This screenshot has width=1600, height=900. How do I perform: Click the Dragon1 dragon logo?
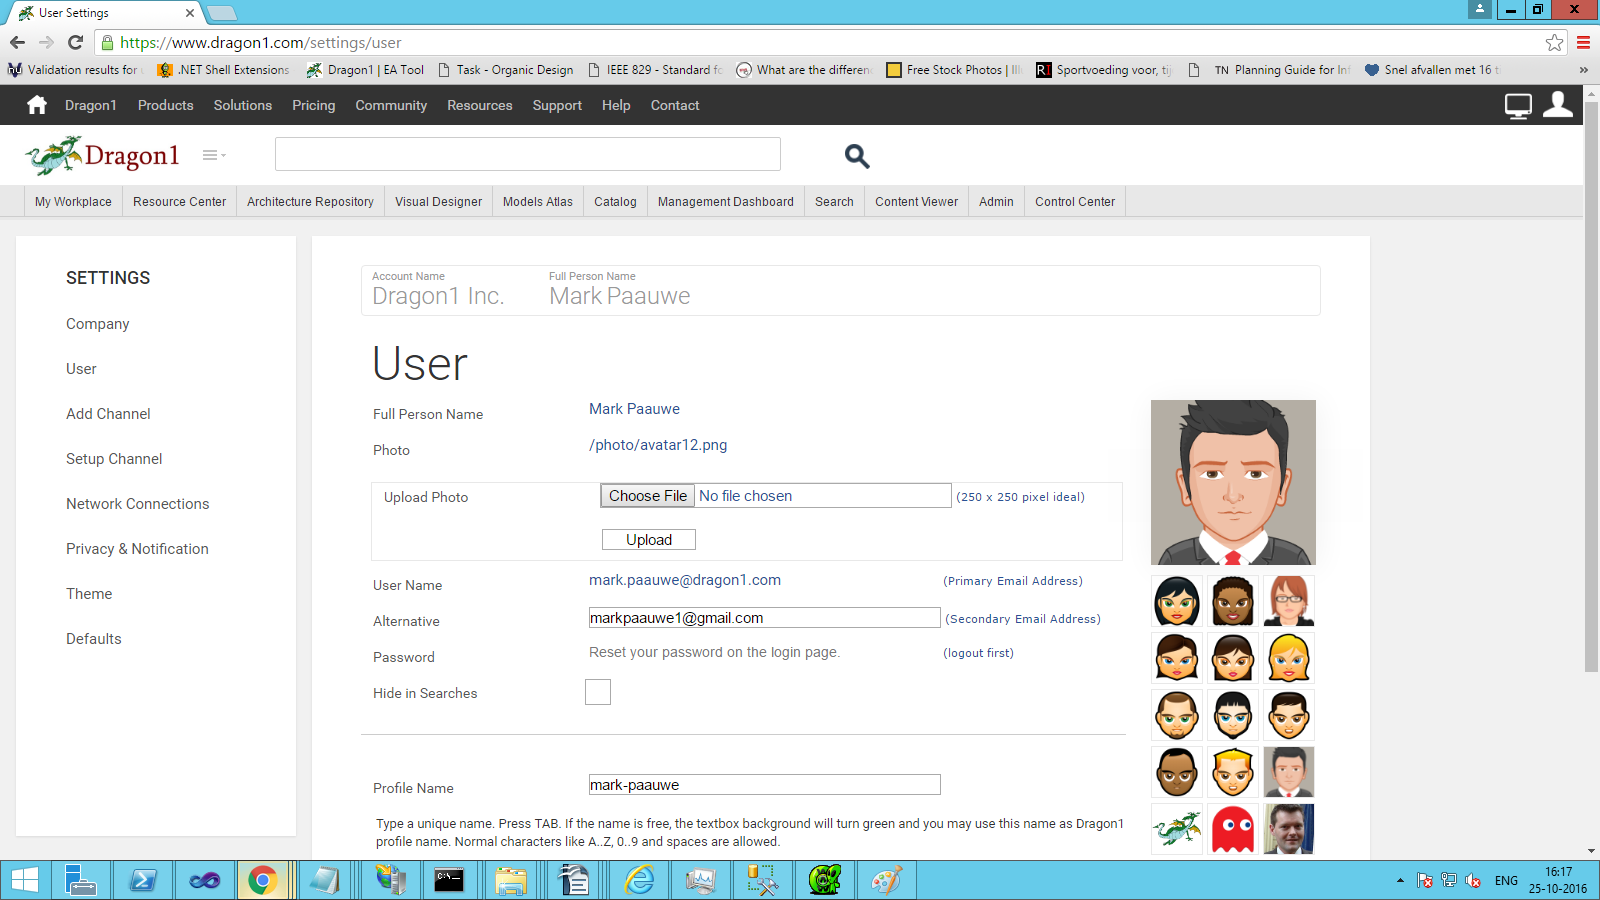(x=102, y=156)
